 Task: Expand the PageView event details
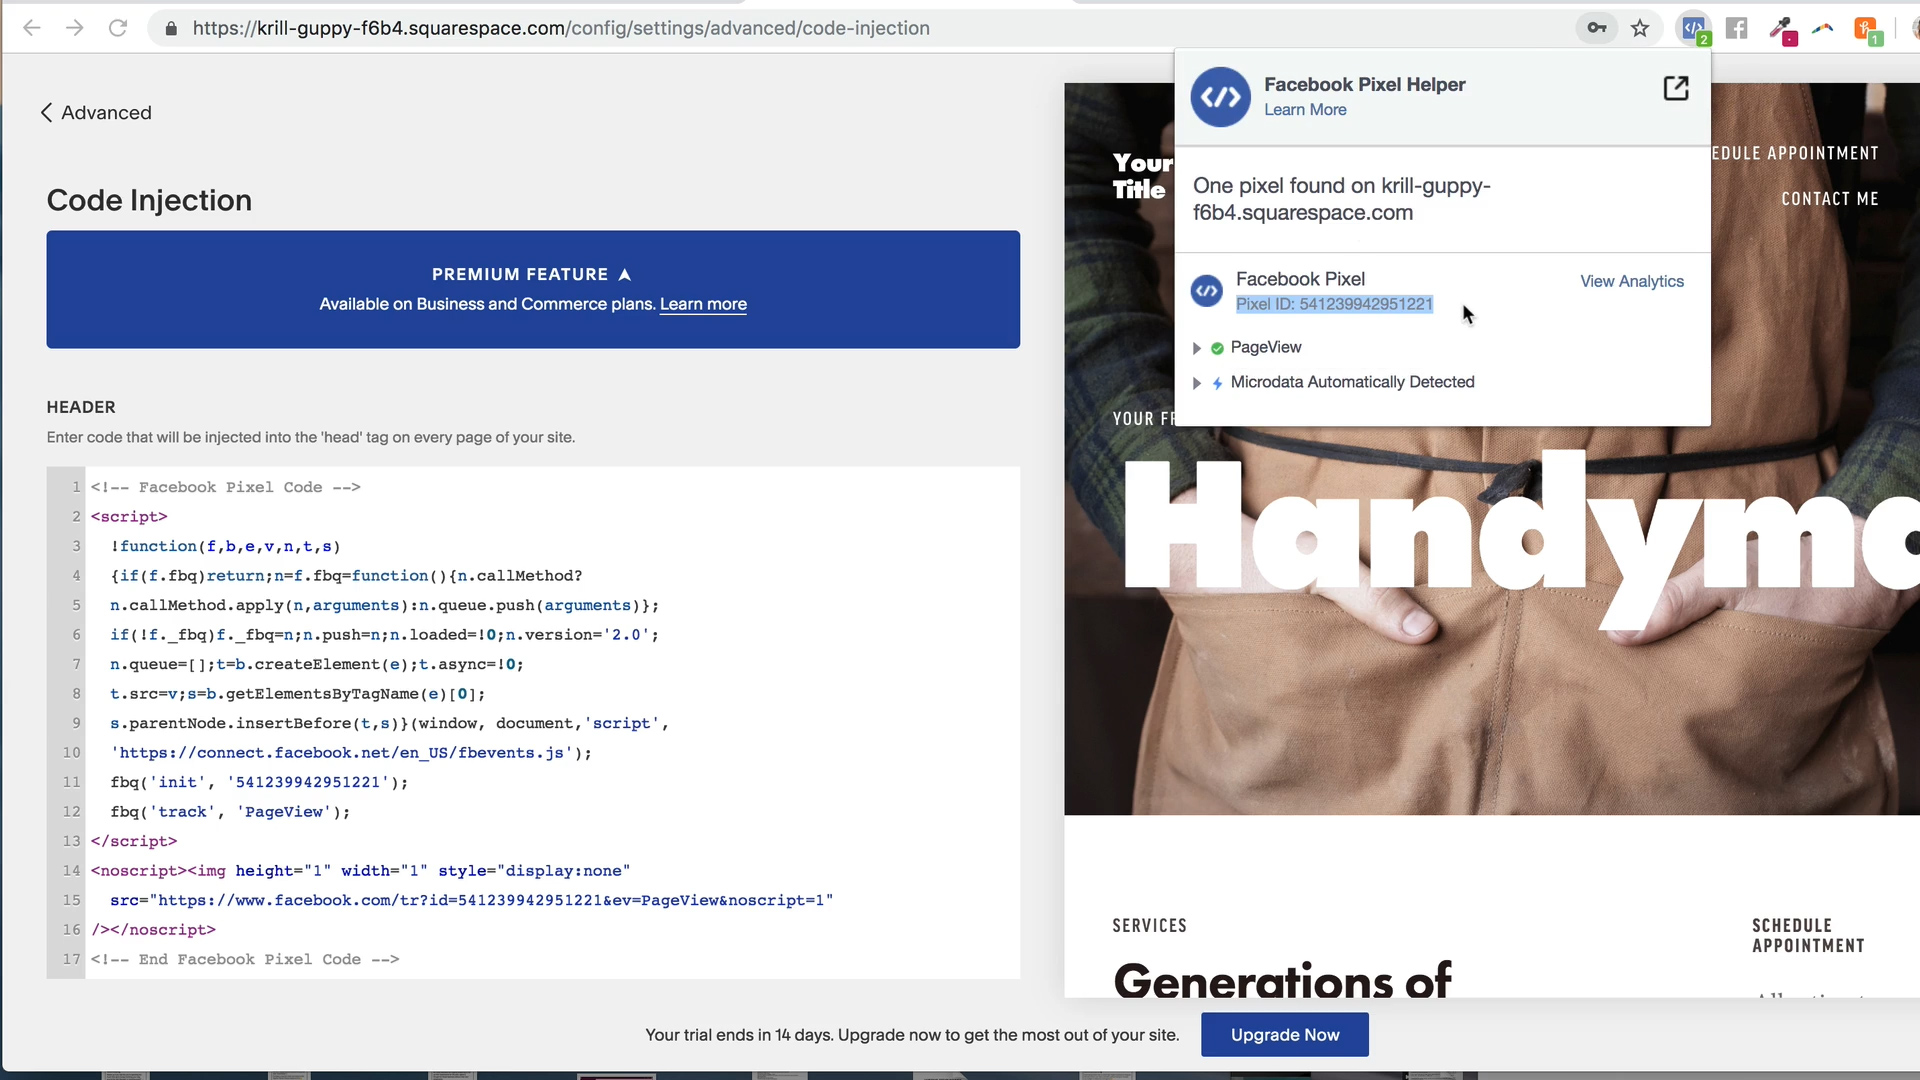tap(1196, 348)
